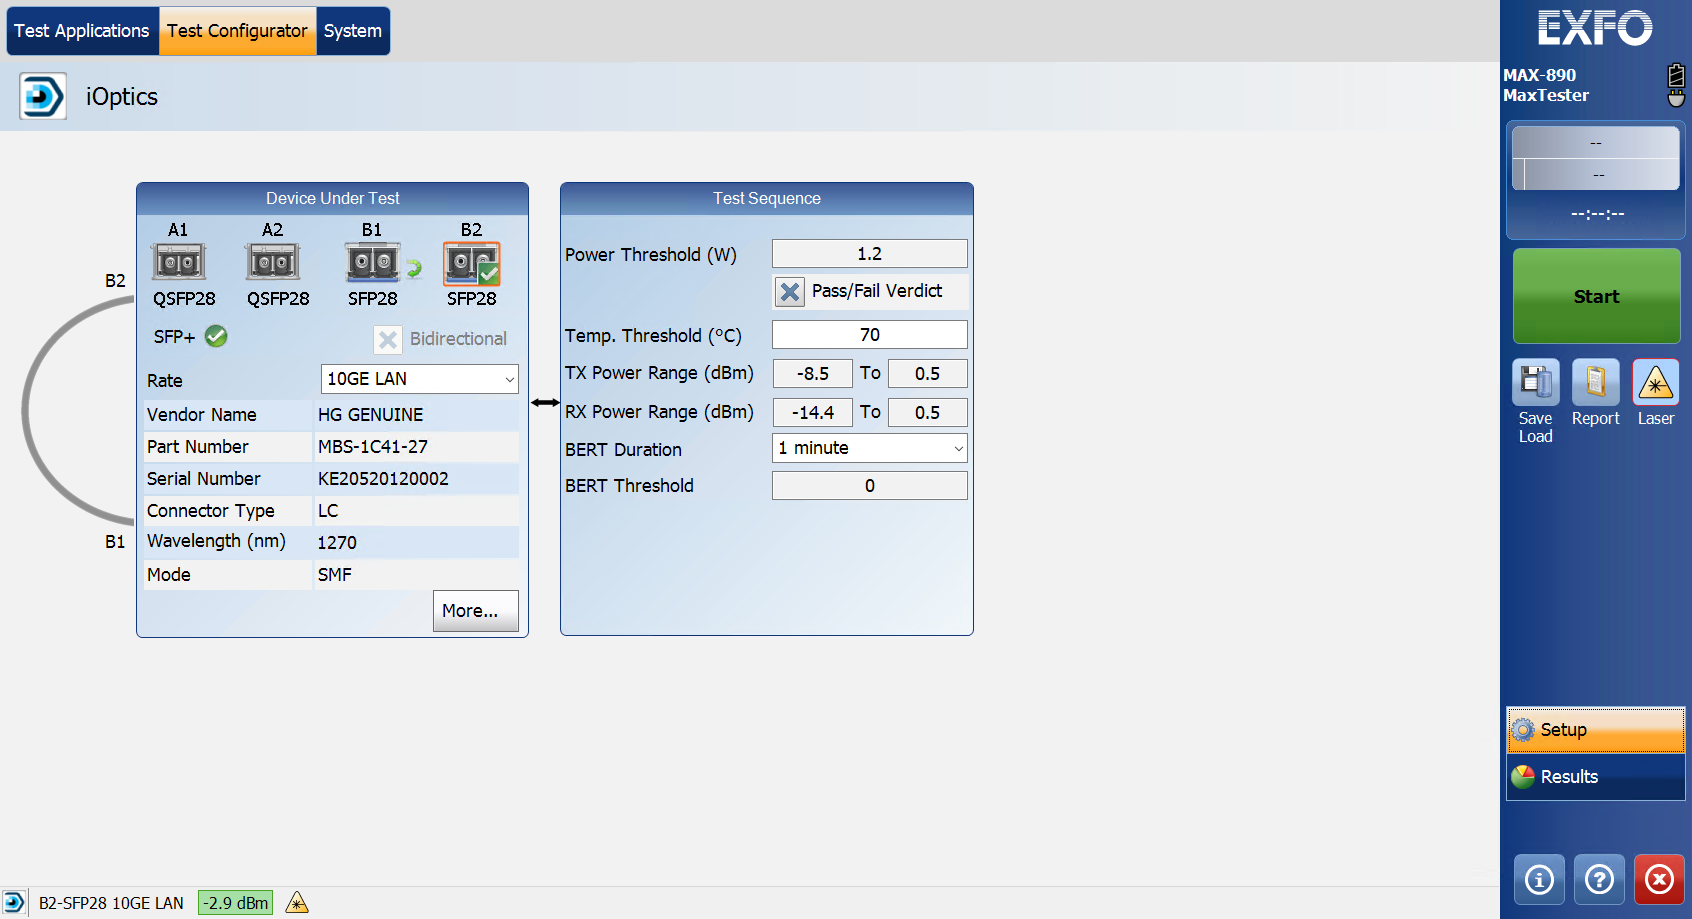This screenshot has height=919, width=1692.
Task: Select the B1 SFP28 port icon
Action: pyautogui.click(x=373, y=262)
